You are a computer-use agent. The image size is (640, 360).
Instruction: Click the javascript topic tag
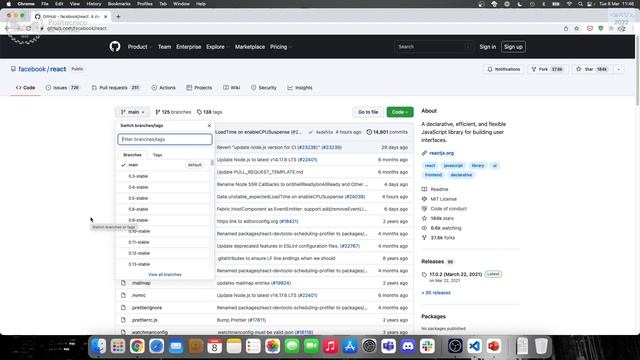453,166
